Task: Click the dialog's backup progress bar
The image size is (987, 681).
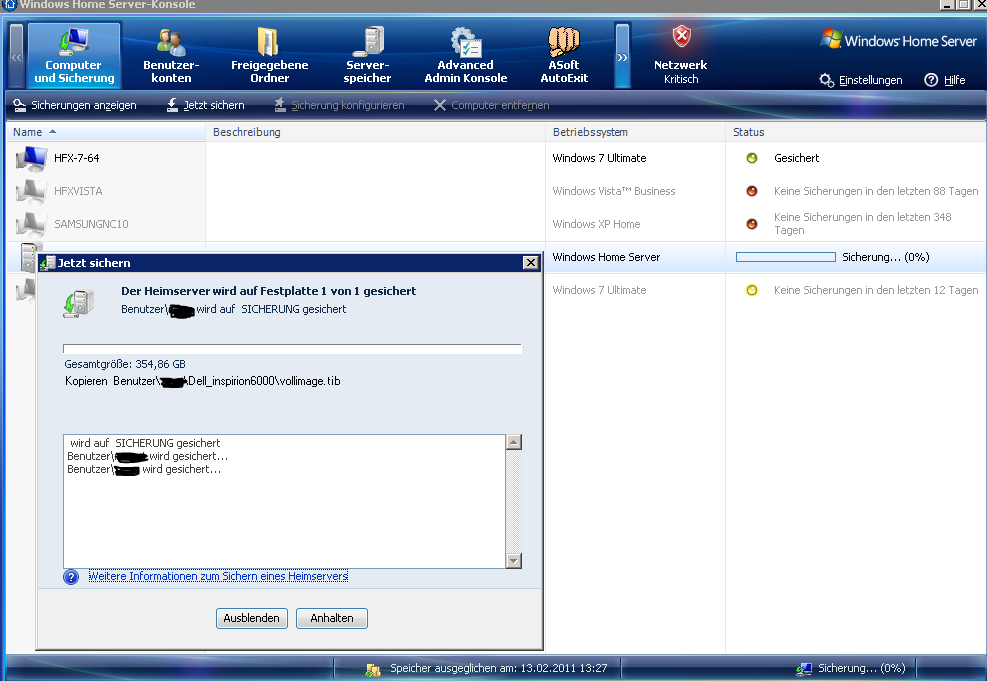Action: pos(292,349)
